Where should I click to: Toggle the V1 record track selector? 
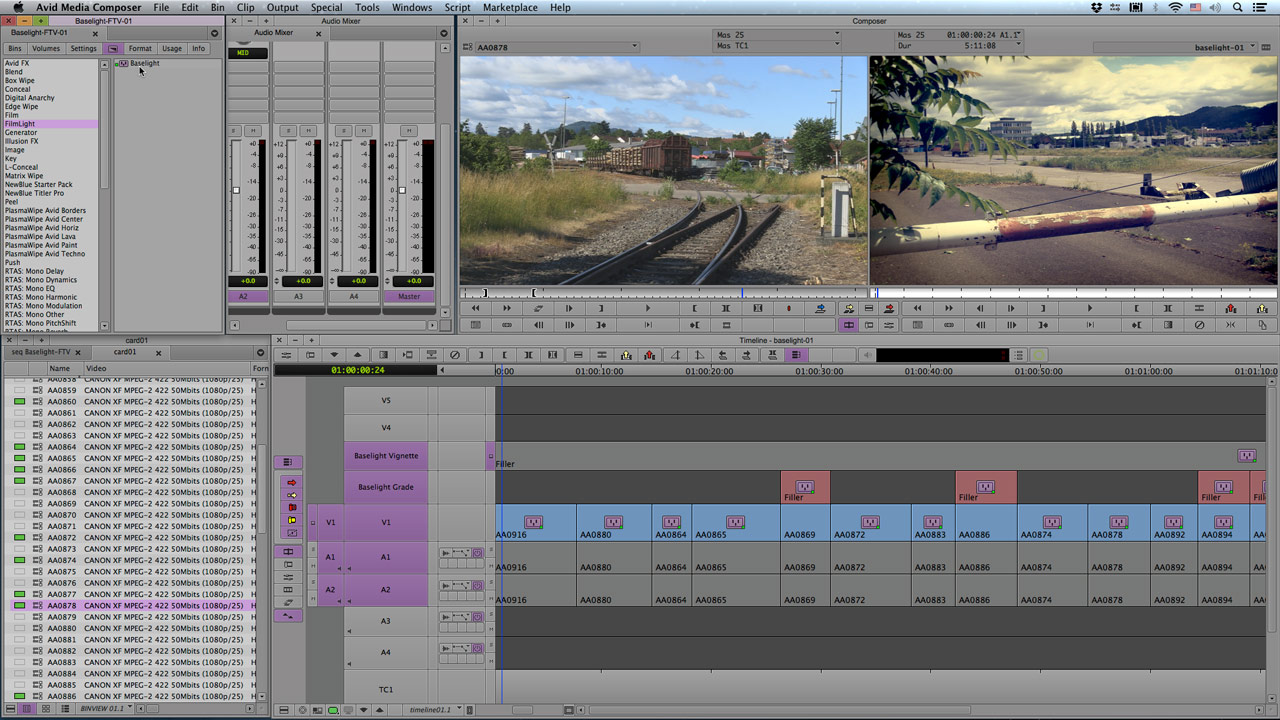click(386, 523)
